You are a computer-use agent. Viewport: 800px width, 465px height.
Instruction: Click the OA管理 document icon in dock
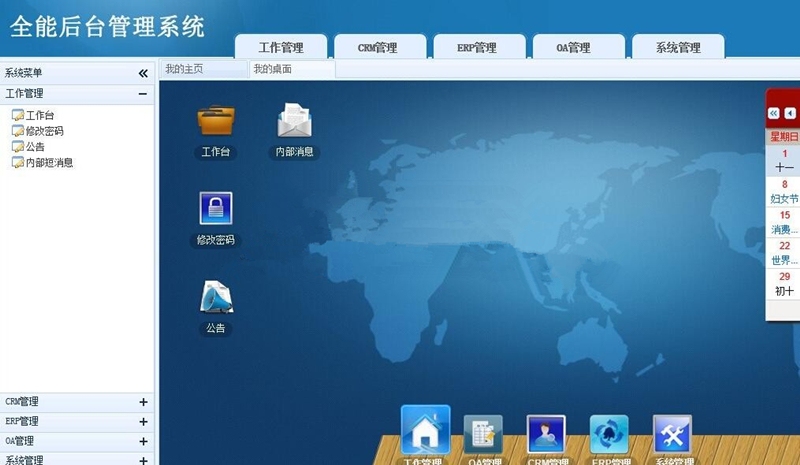click(483, 434)
